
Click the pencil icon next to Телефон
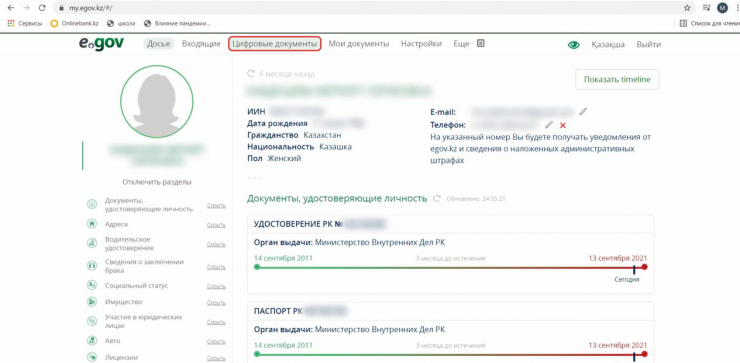(x=549, y=125)
